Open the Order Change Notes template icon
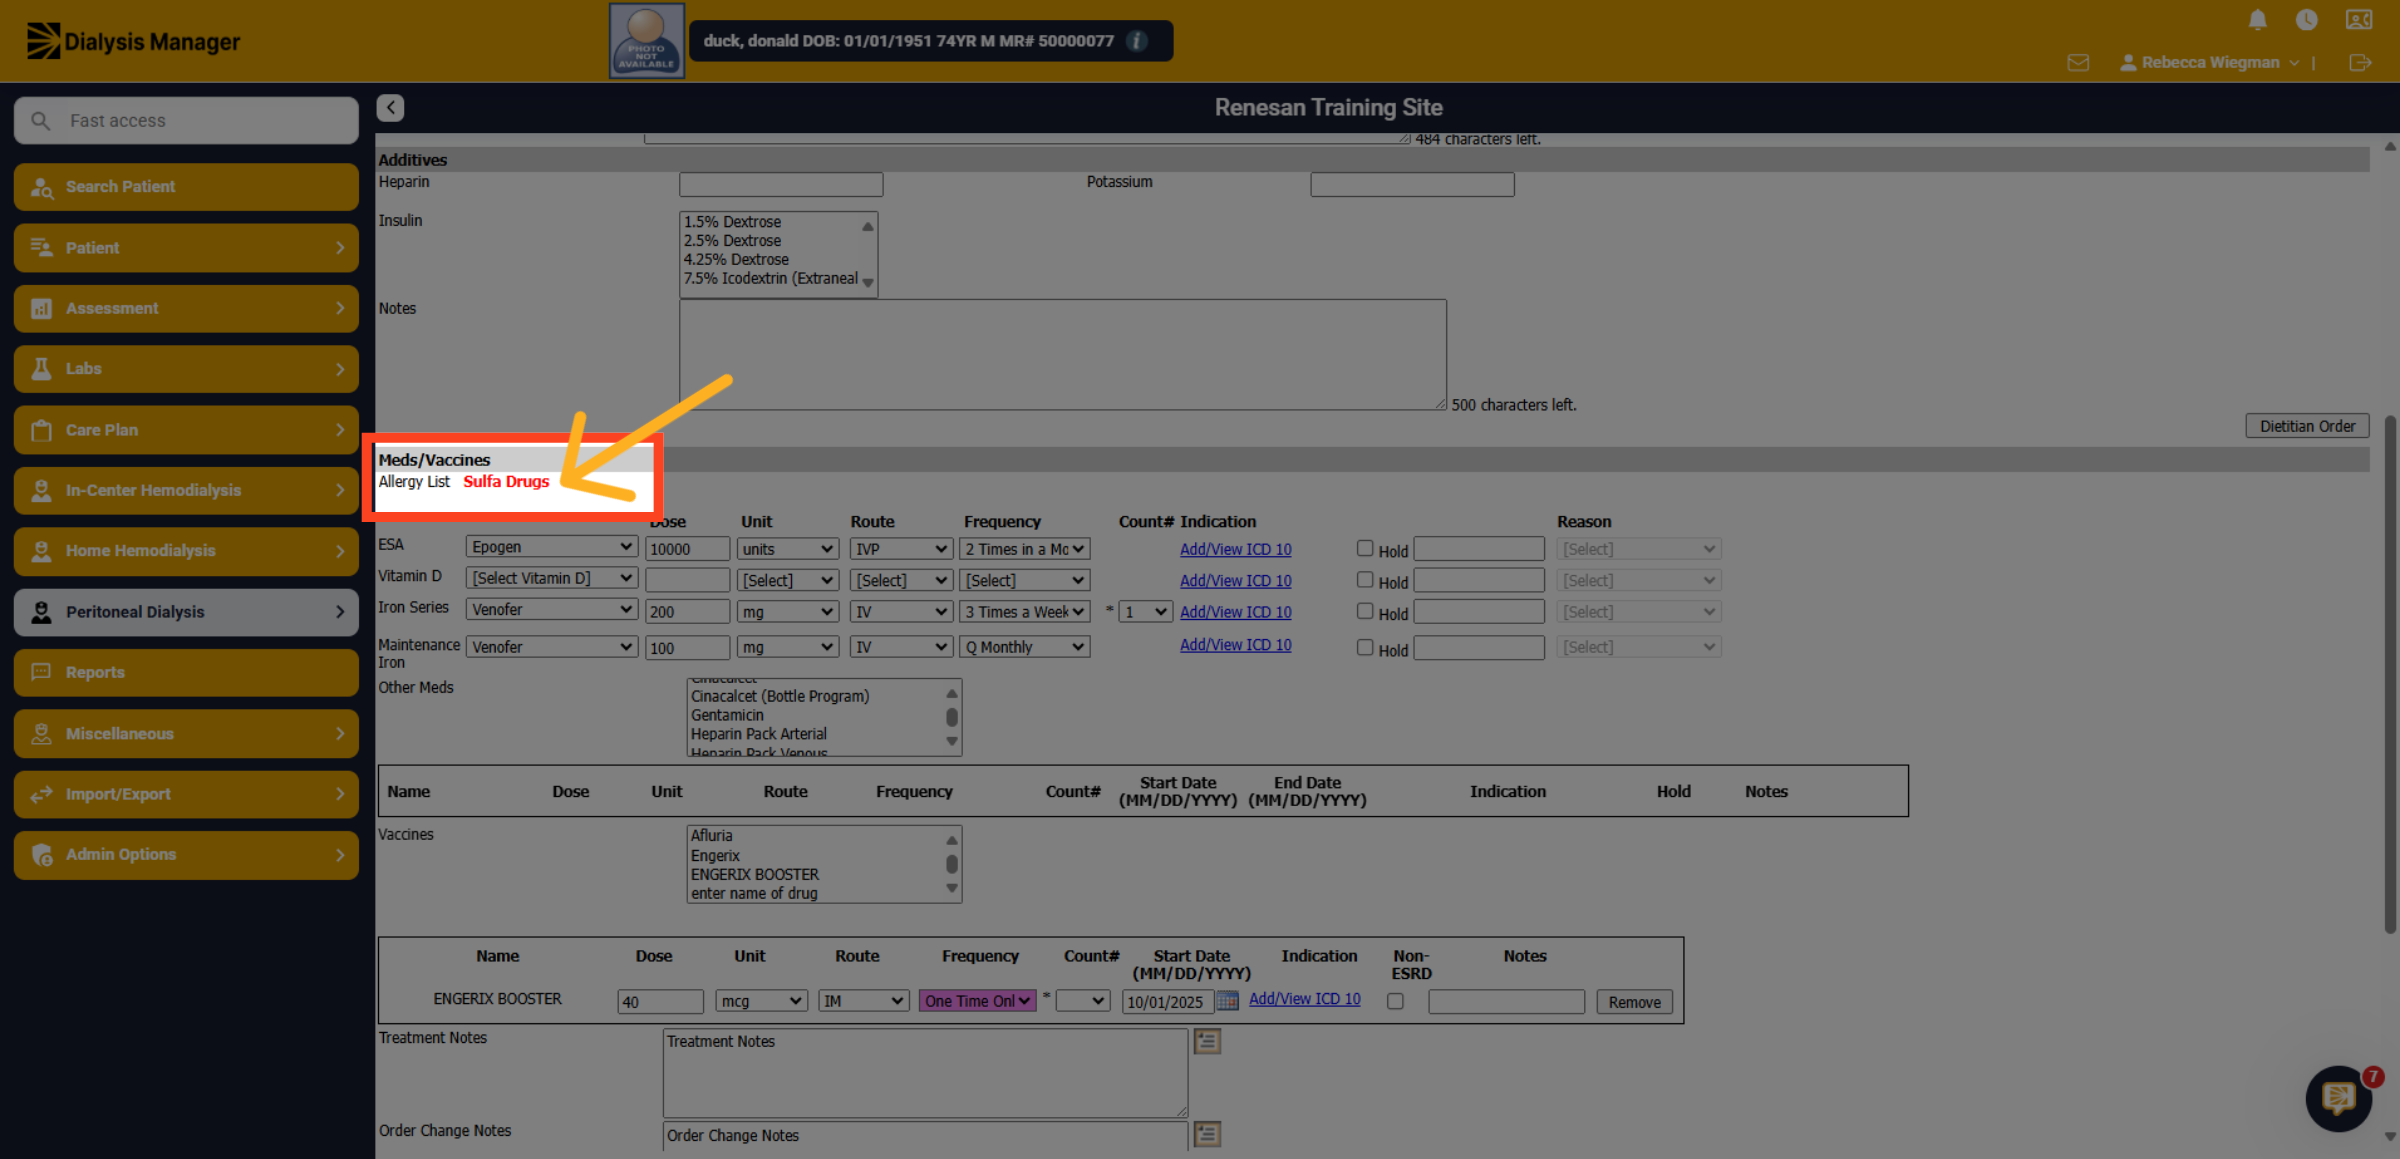The image size is (2400, 1159). 1207,1134
